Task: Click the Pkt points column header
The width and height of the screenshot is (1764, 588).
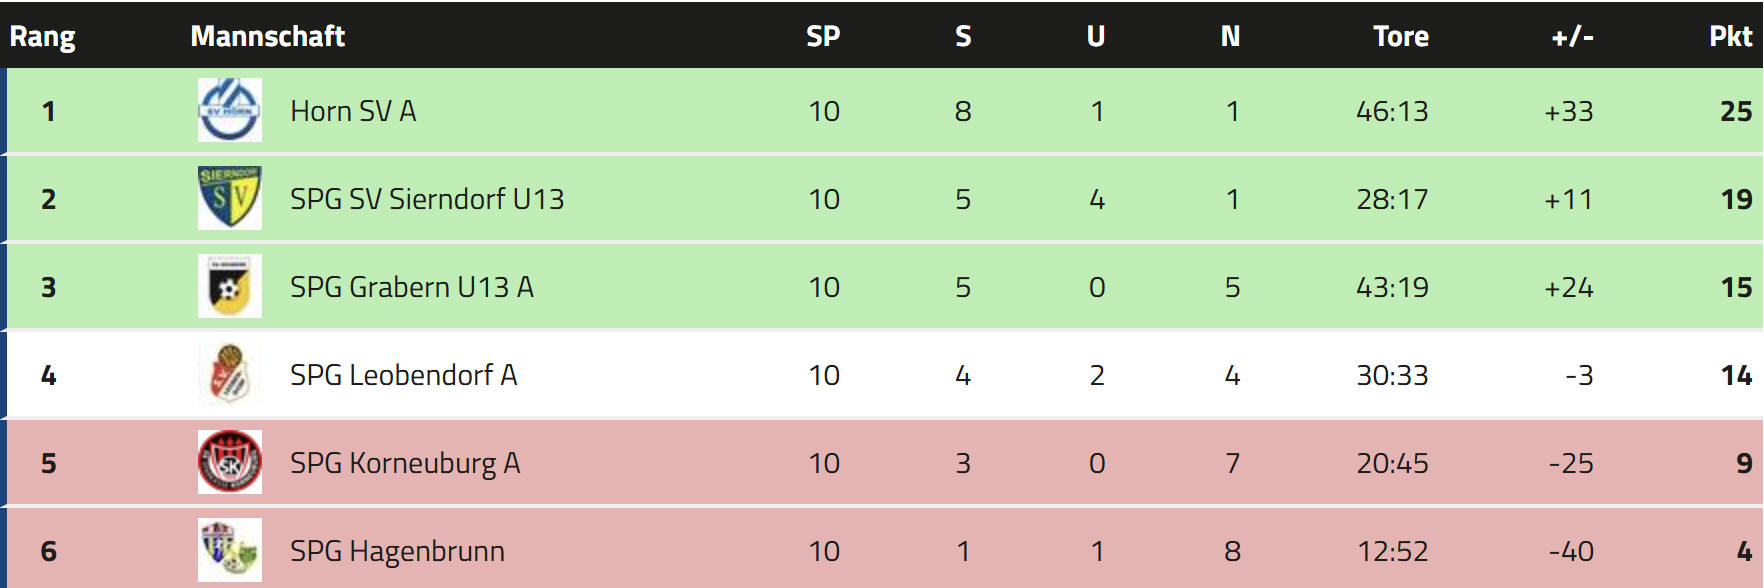Action: click(x=1730, y=37)
